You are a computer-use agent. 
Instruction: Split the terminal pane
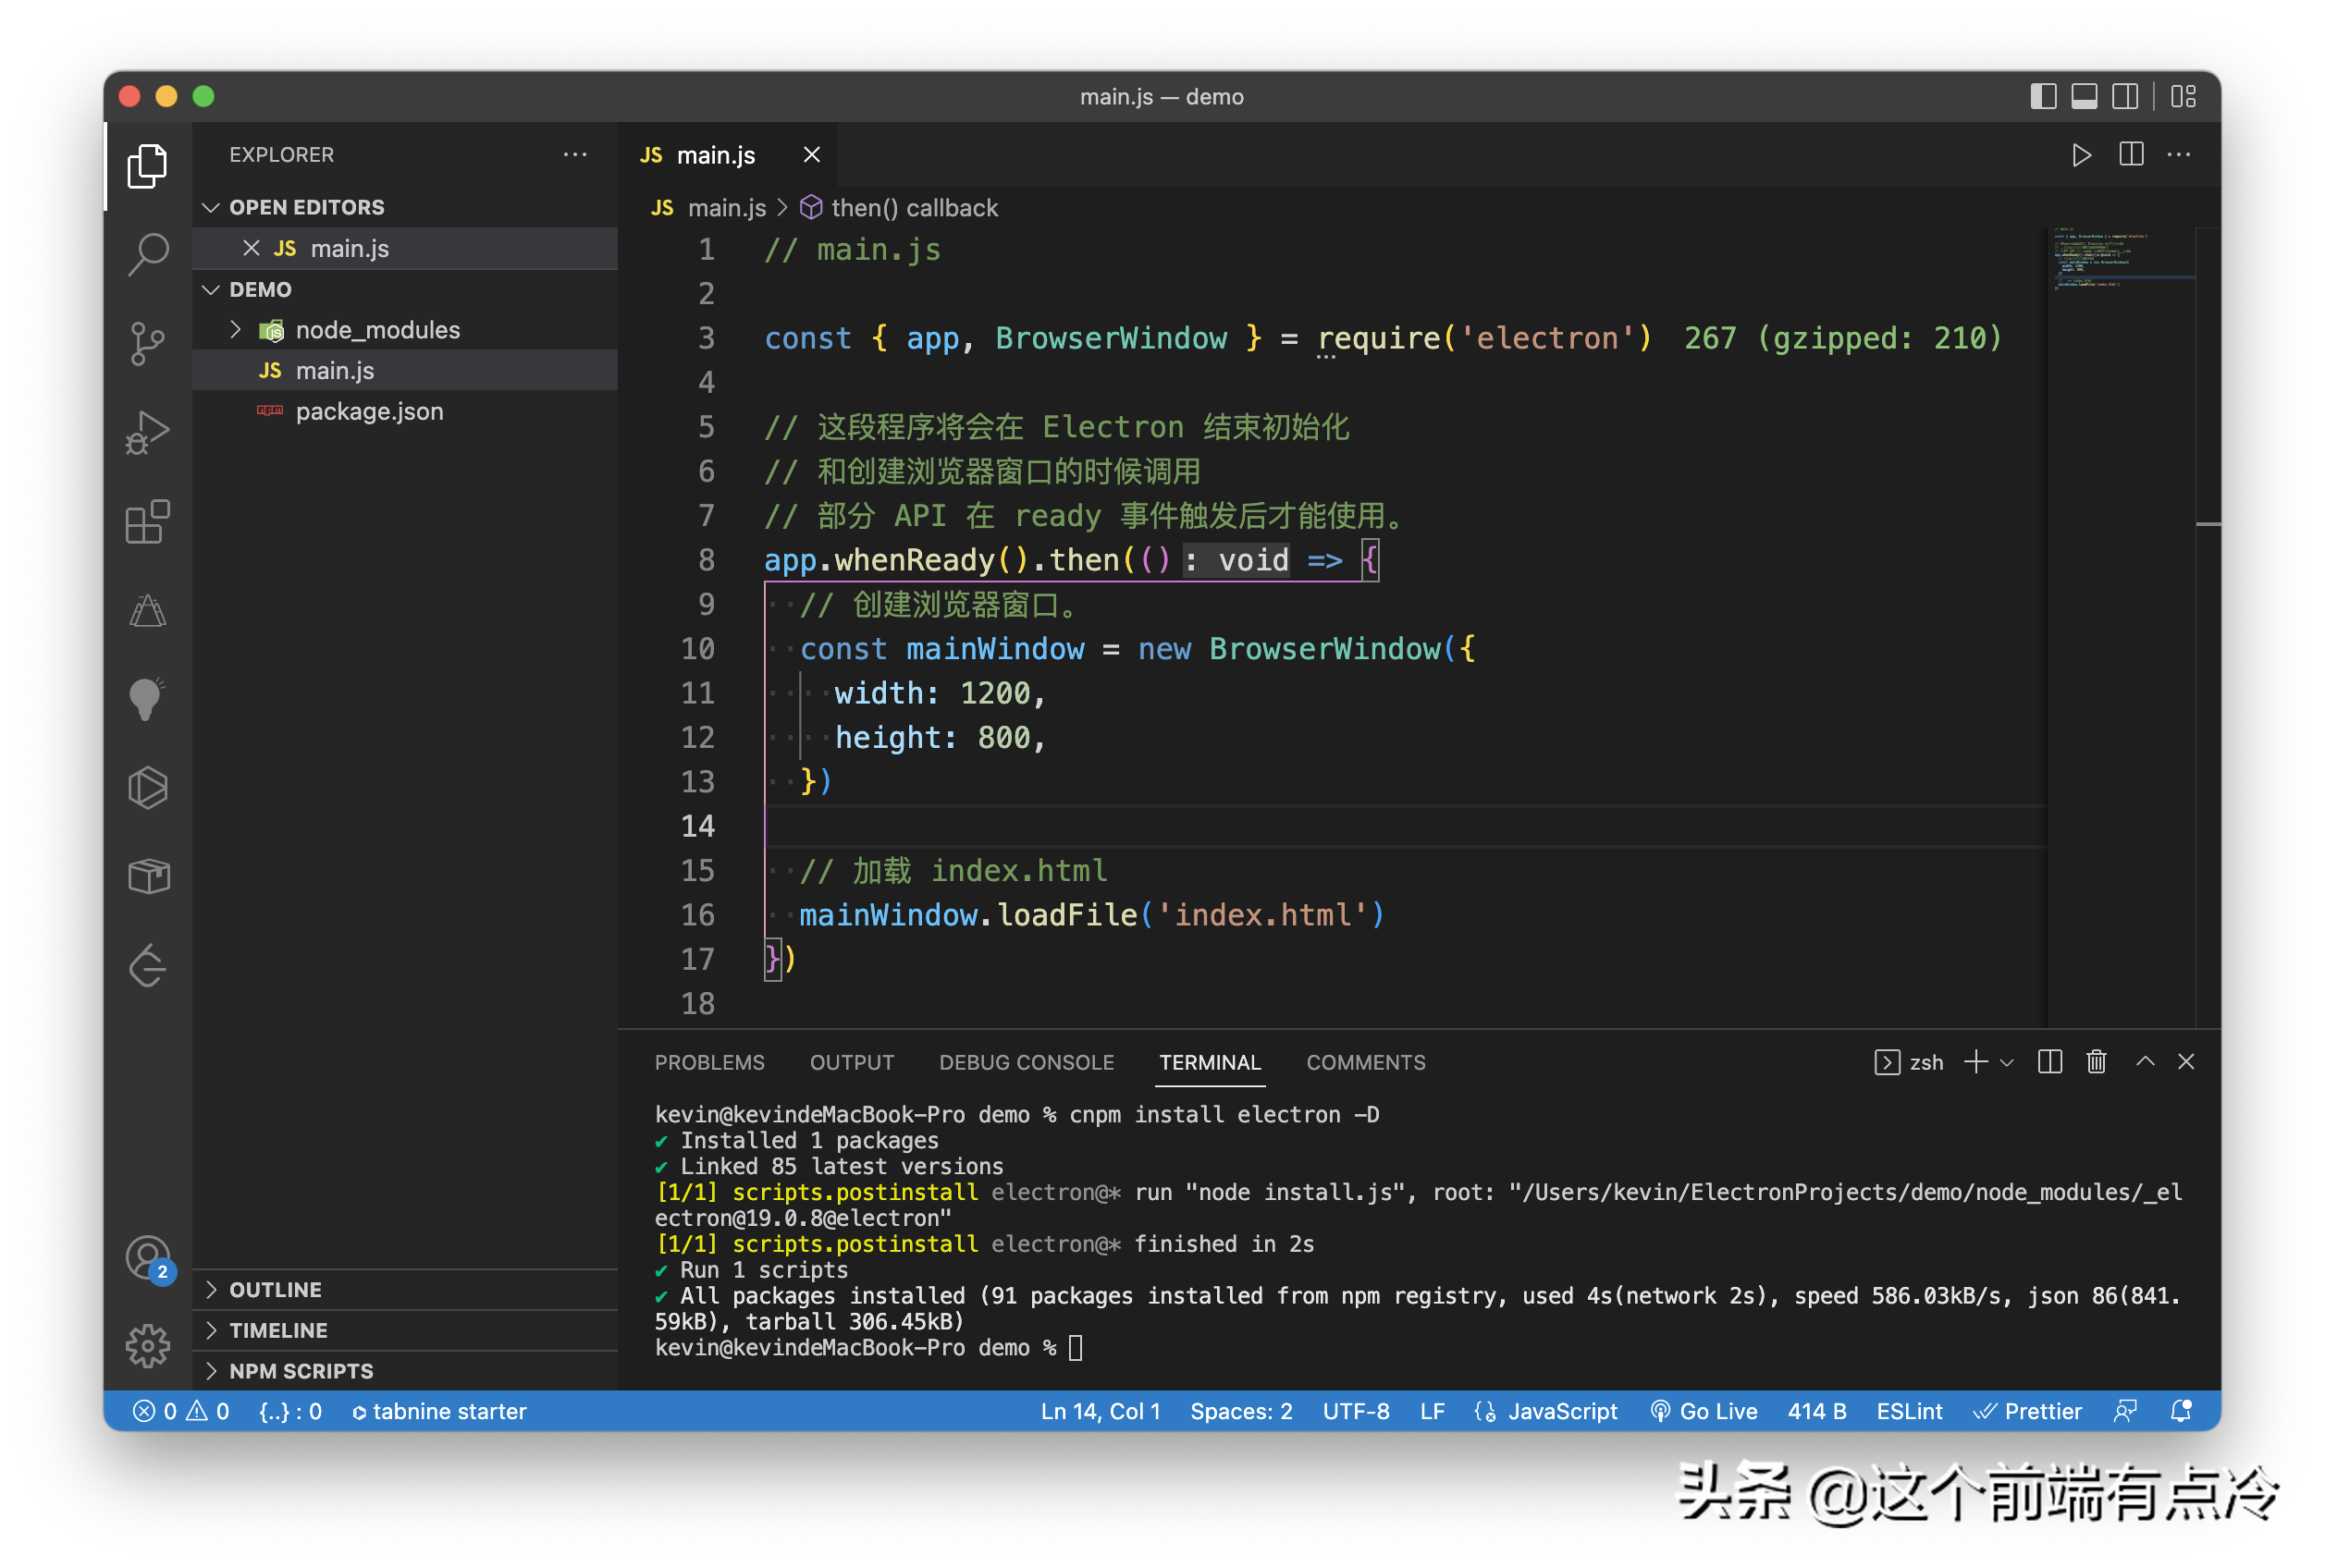point(2049,1062)
